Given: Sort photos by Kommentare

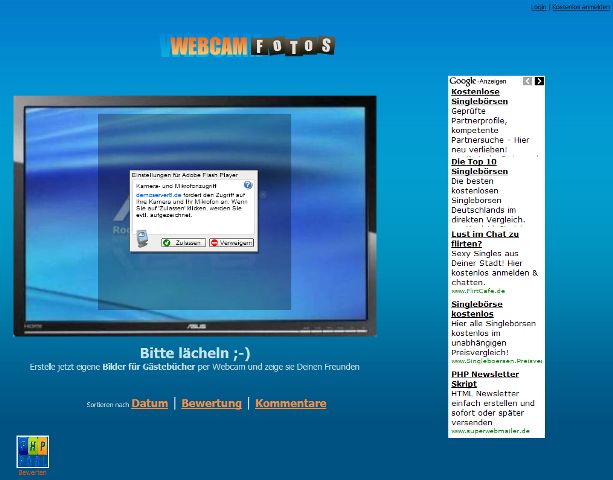Looking at the screenshot, I should 290,404.
